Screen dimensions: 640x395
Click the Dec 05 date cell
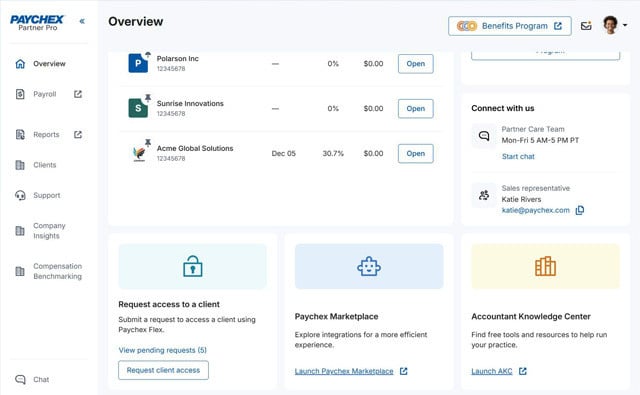pos(284,153)
